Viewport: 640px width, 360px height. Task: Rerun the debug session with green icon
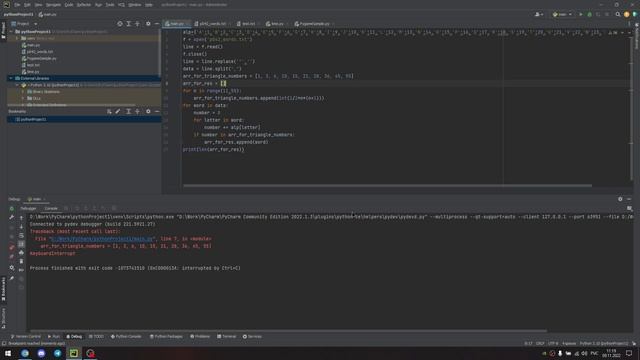pos(11,209)
